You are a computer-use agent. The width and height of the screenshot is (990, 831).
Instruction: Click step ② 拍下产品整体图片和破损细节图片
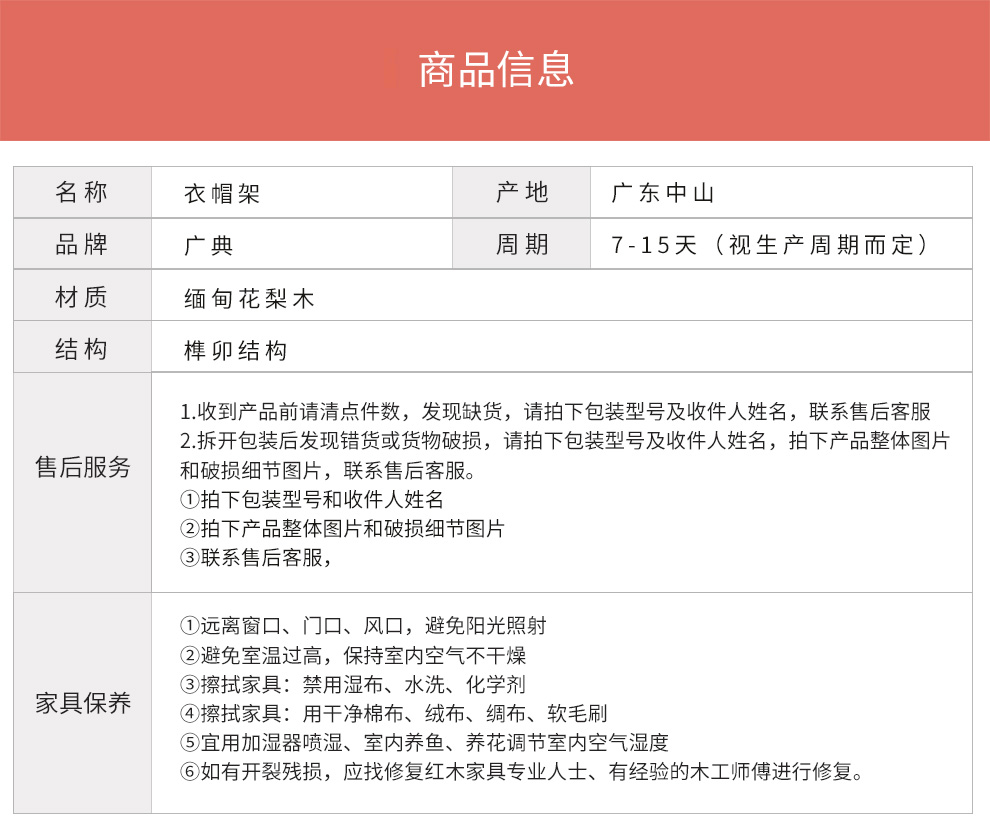tap(342, 528)
